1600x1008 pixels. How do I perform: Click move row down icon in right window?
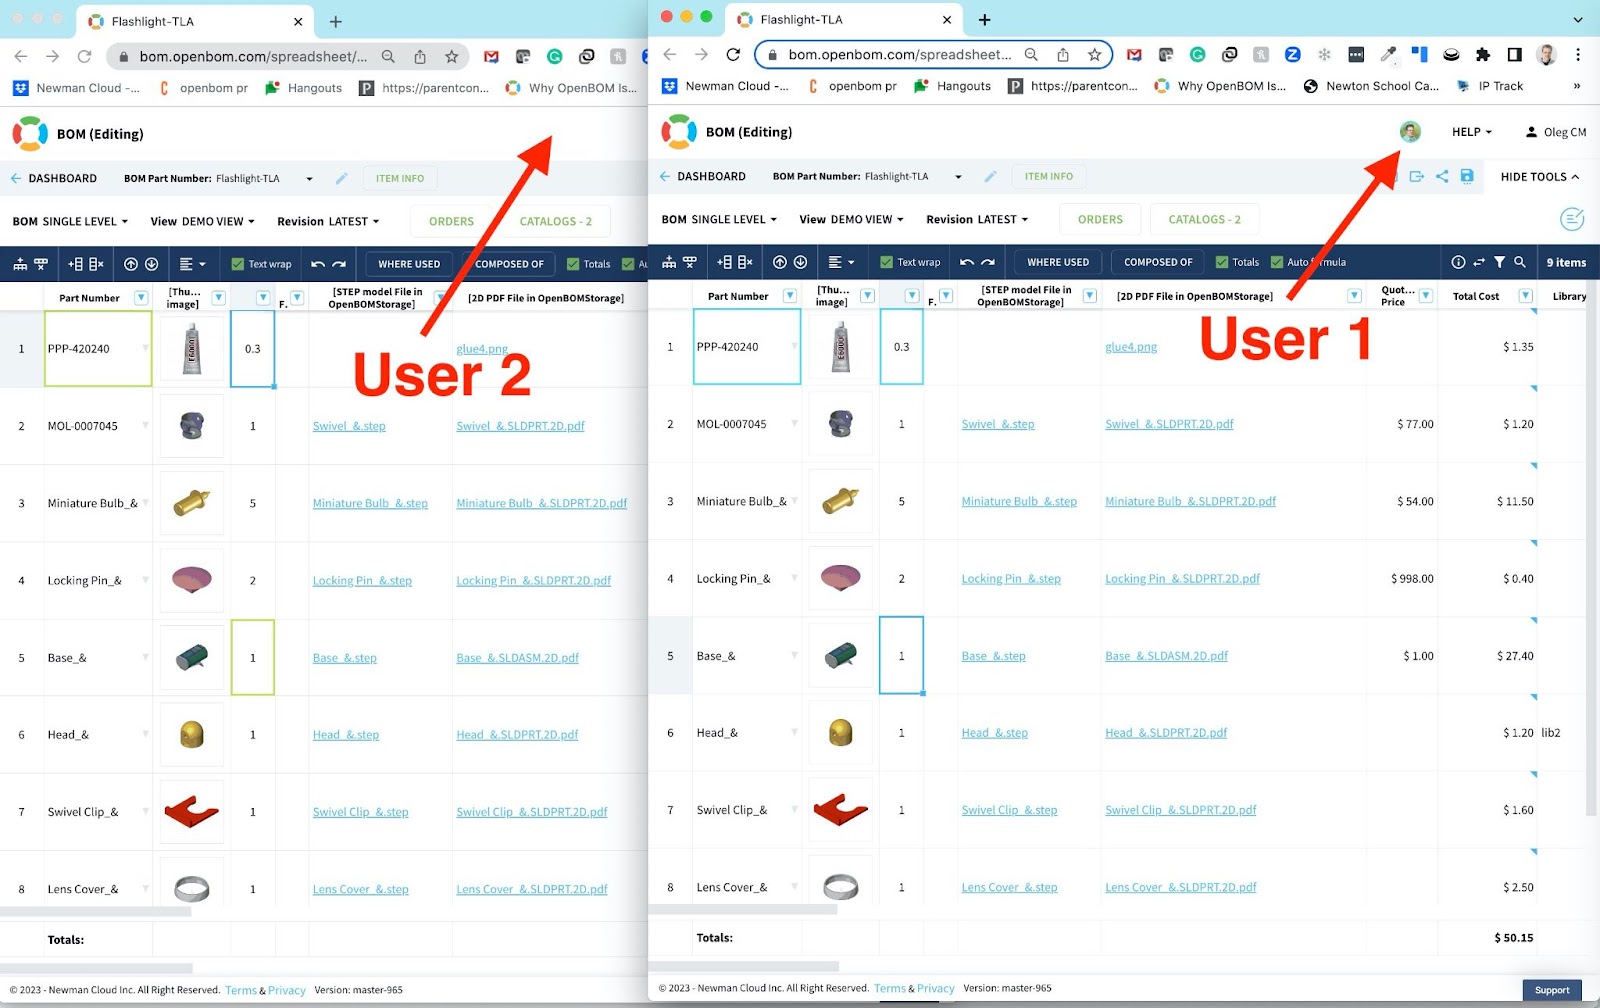pos(800,262)
